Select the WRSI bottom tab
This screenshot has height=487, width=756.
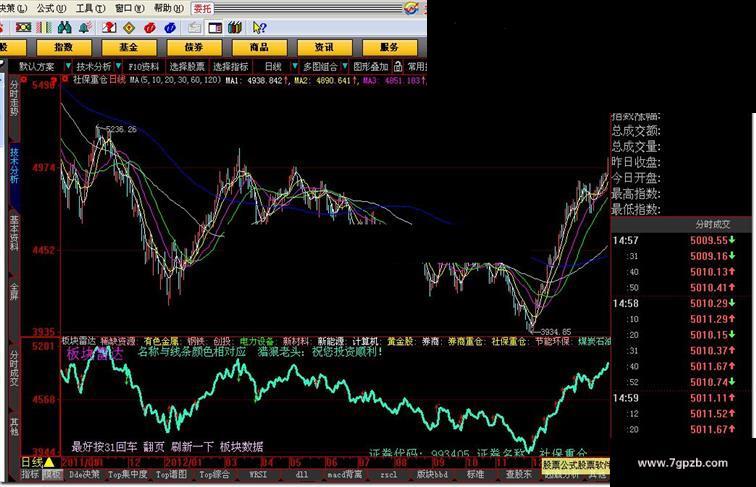[x=258, y=474]
